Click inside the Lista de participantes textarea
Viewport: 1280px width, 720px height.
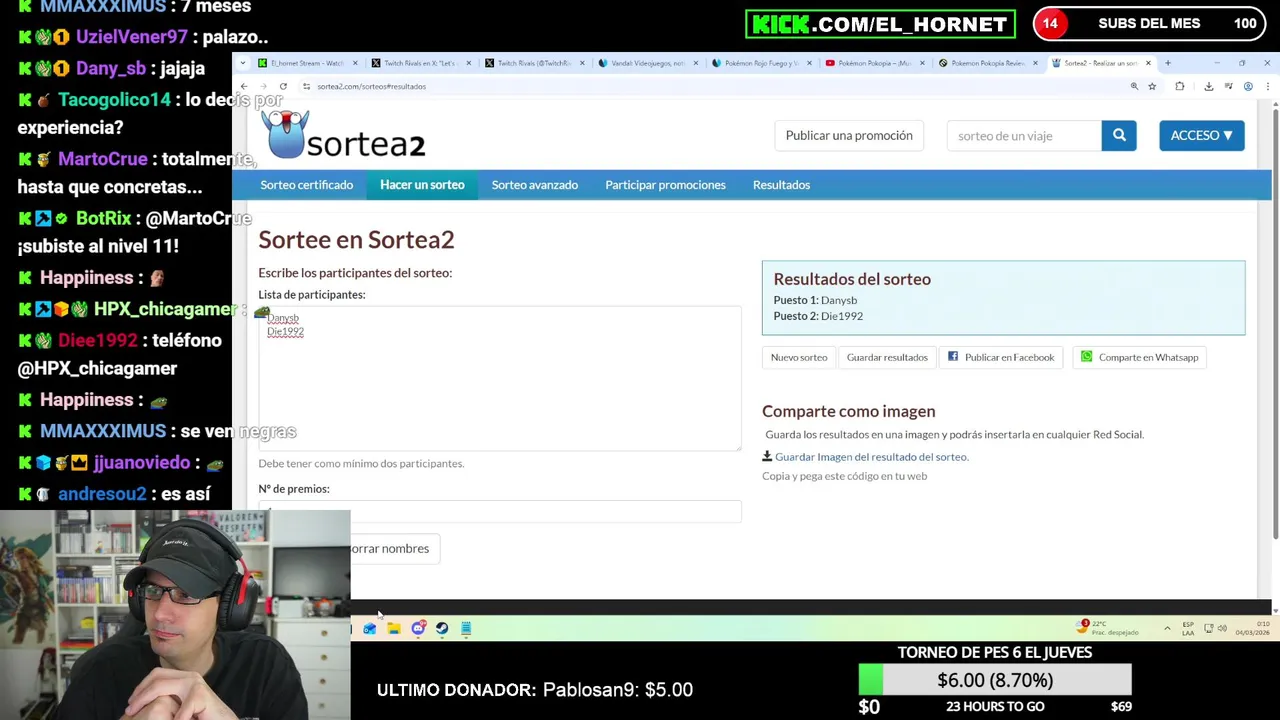pyautogui.click(x=499, y=378)
